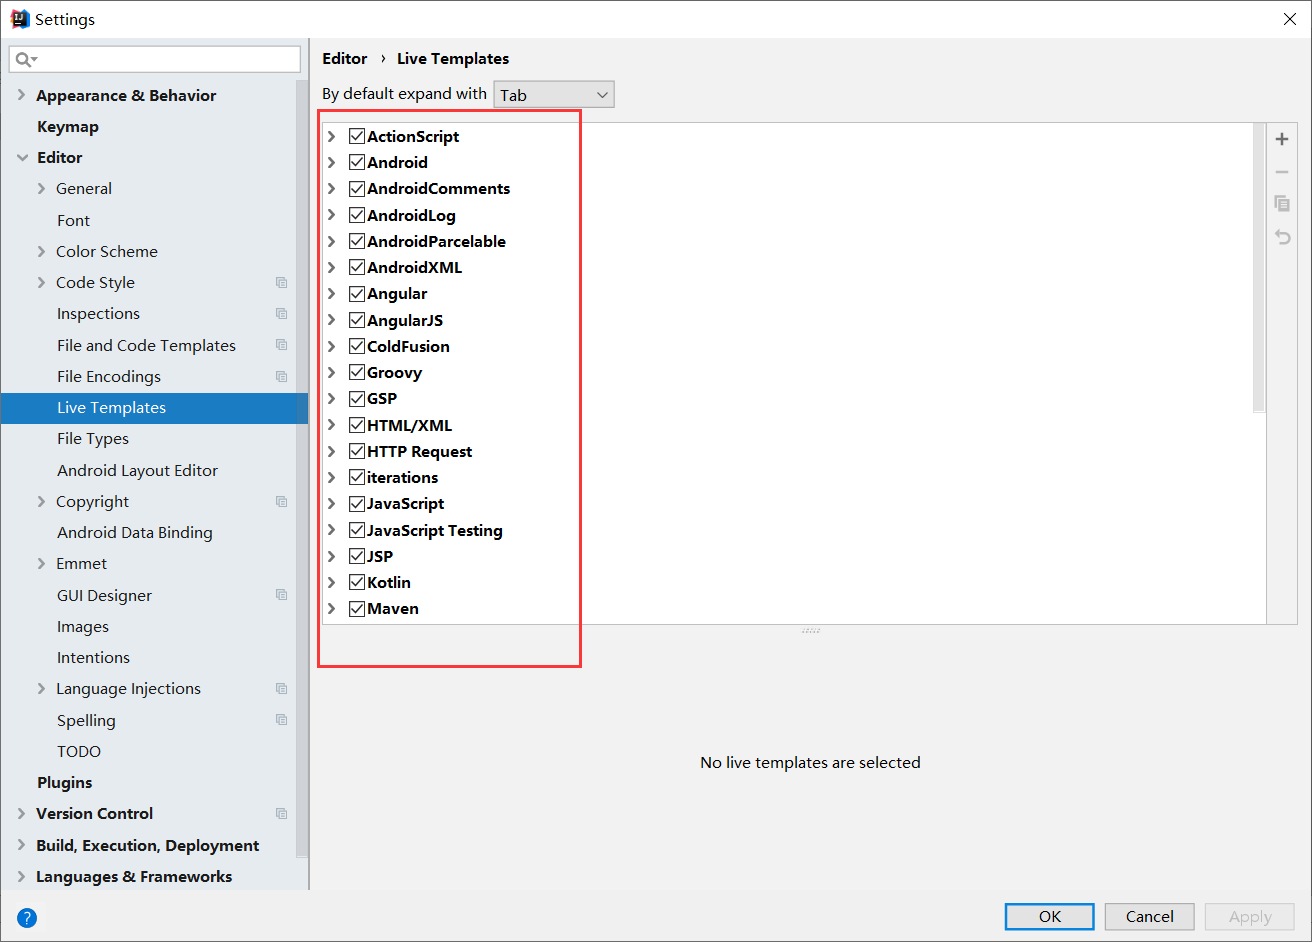
Task: Toggle the AndroidLog checkbox
Action: tap(357, 215)
